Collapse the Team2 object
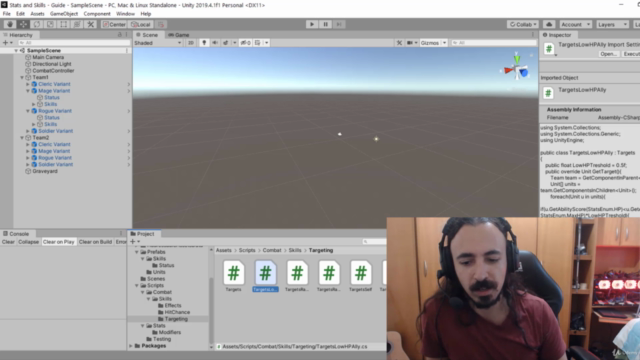Viewport: 640px width, 360px height. click(x=22, y=138)
